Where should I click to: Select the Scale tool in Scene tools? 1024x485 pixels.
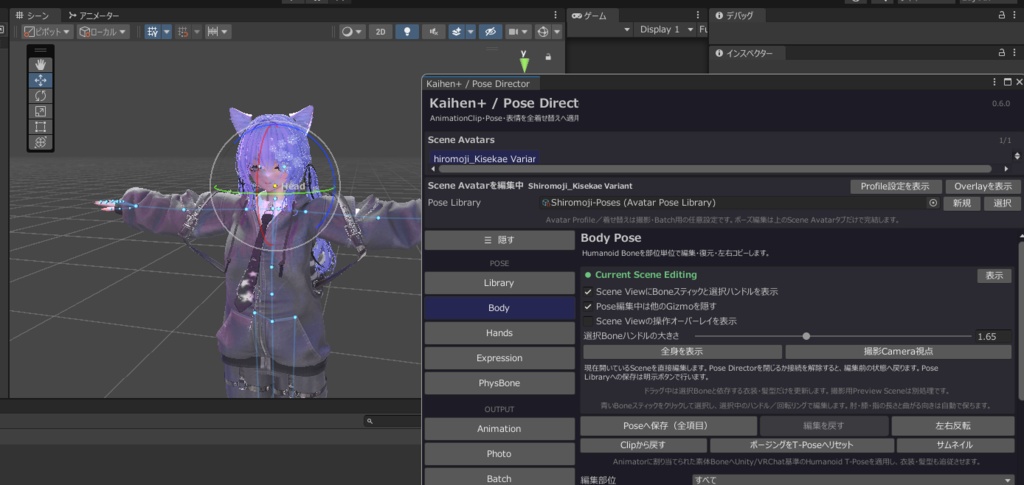pyautogui.click(x=40, y=112)
